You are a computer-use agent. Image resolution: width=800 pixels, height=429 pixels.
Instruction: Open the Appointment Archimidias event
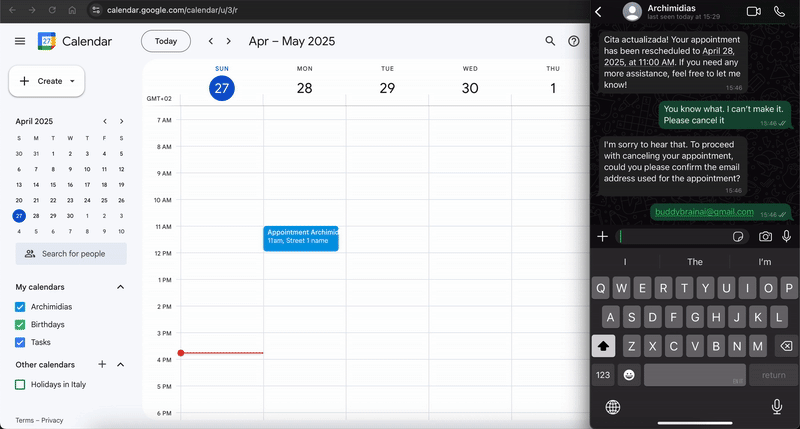pyautogui.click(x=301, y=238)
